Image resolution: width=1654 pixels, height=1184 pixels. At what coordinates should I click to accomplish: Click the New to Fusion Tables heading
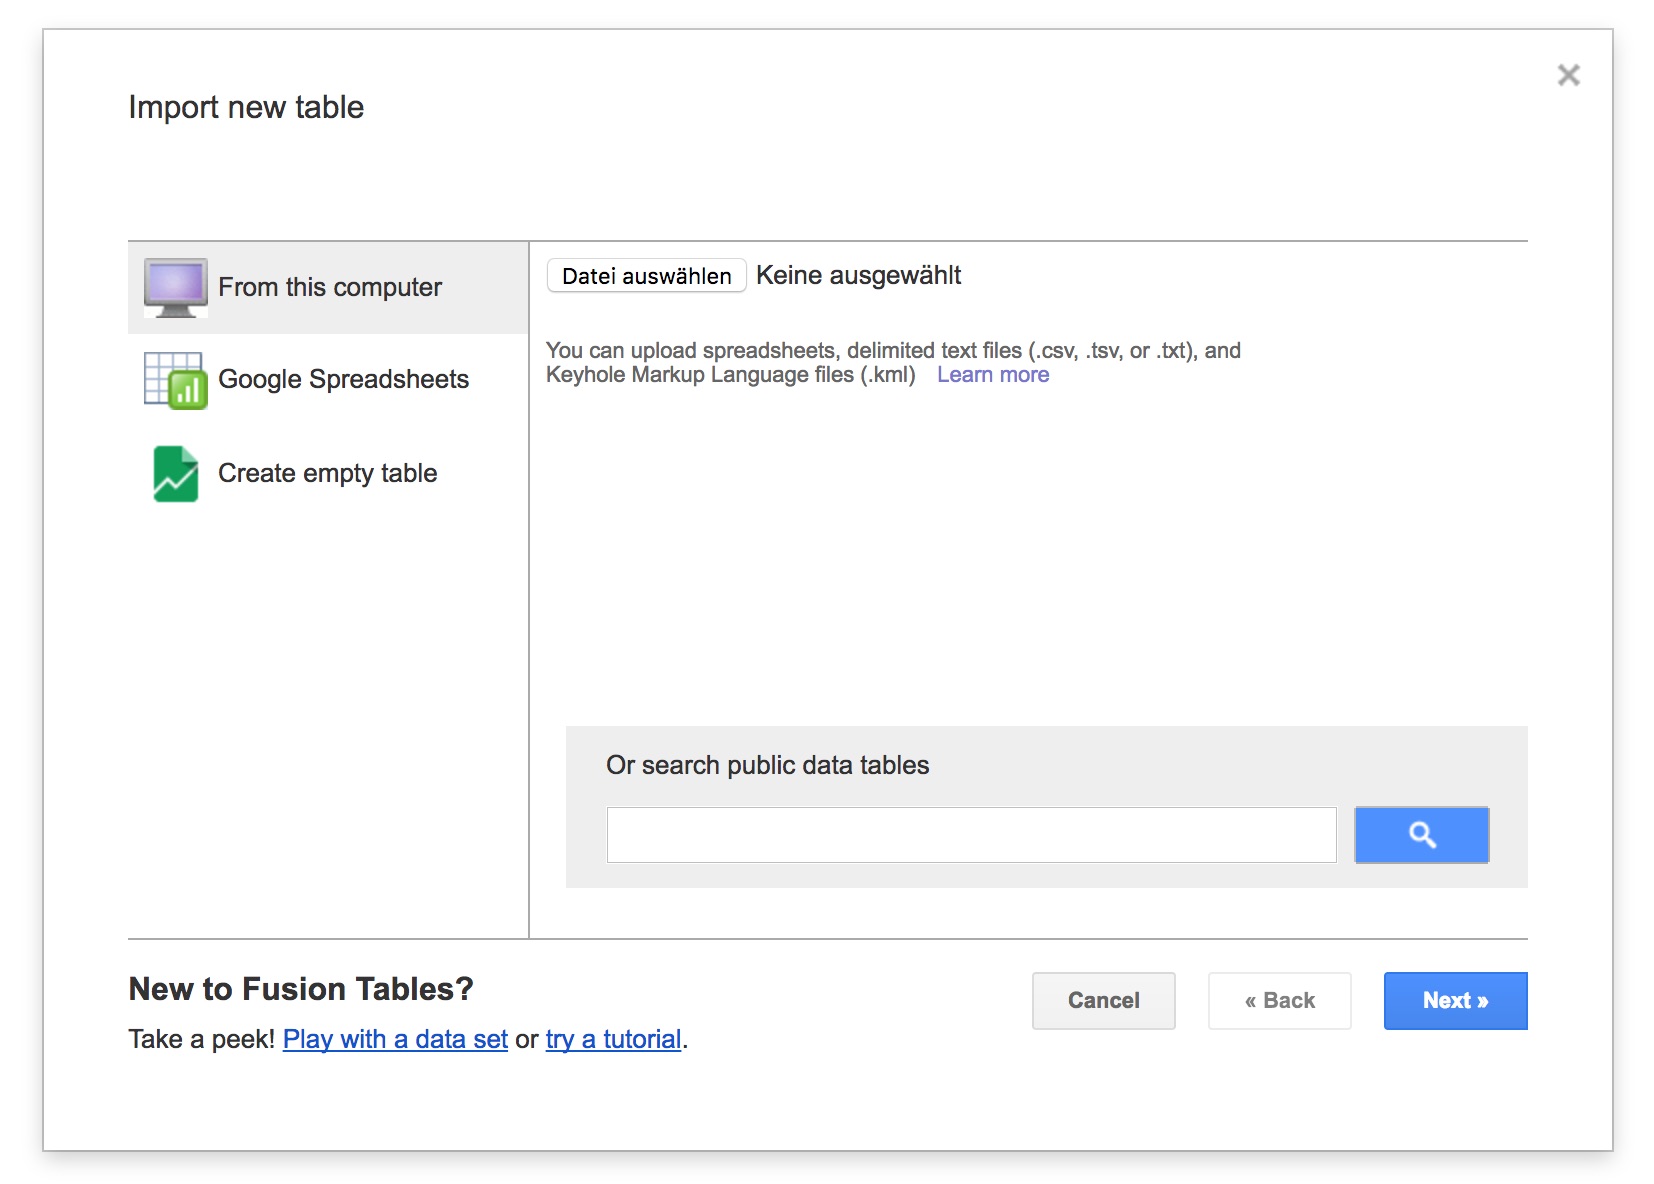(300, 989)
